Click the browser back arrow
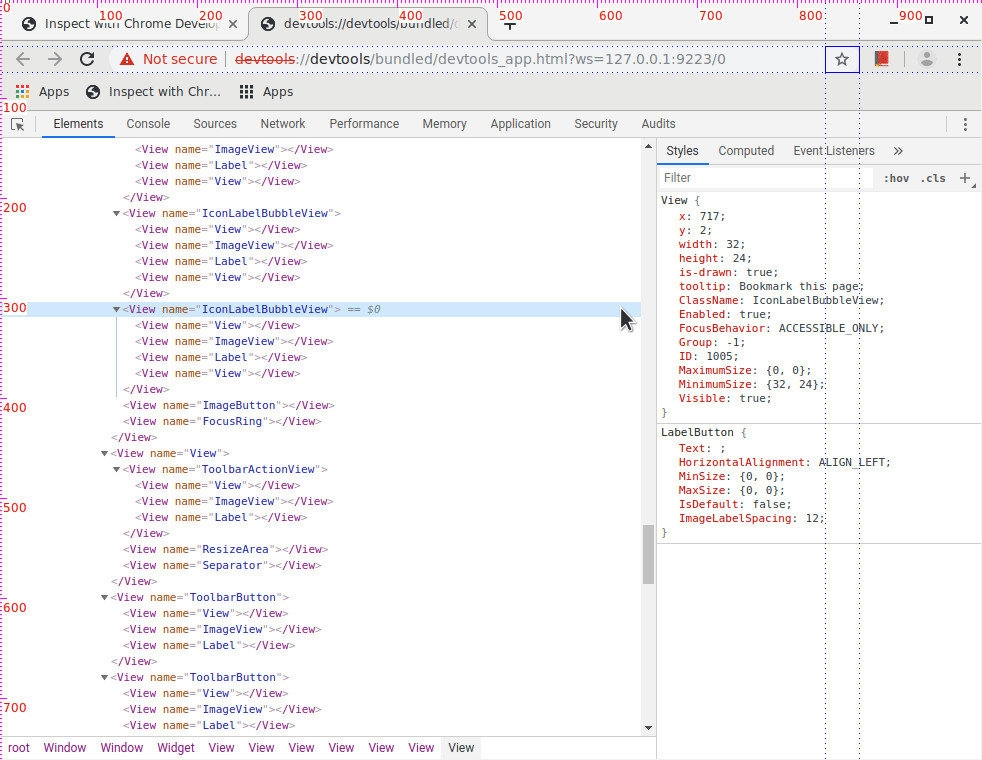982x760 pixels. coord(23,59)
